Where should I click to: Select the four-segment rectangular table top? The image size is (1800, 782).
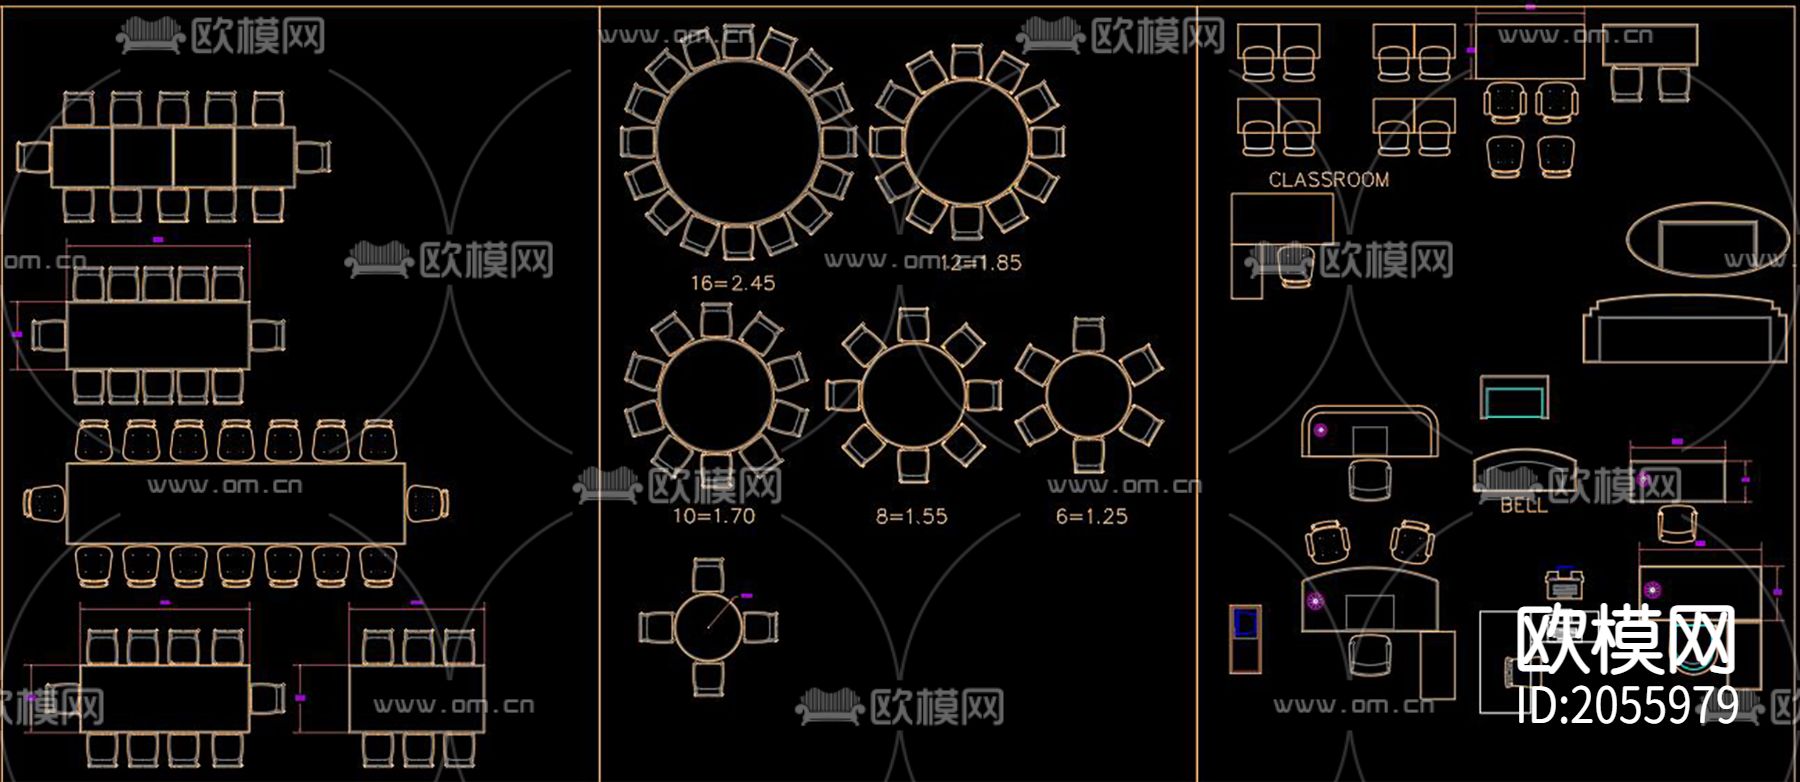(x=174, y=157)
